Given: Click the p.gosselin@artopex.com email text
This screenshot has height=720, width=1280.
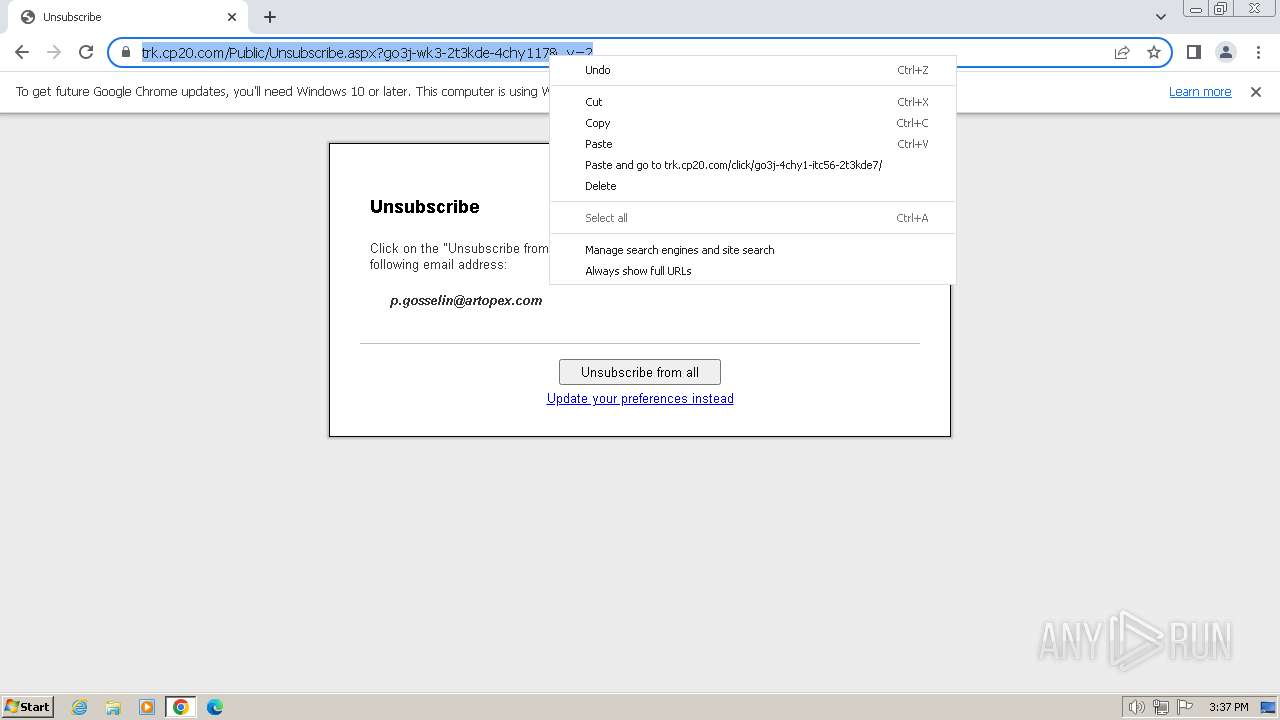Looking at the screenshot, I should (466, 300).
